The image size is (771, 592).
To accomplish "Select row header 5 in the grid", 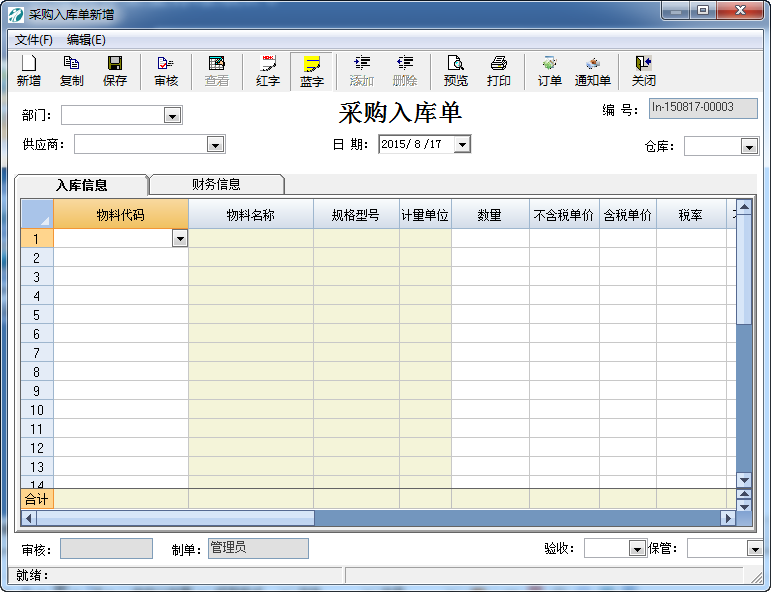I will coord(37,315).
